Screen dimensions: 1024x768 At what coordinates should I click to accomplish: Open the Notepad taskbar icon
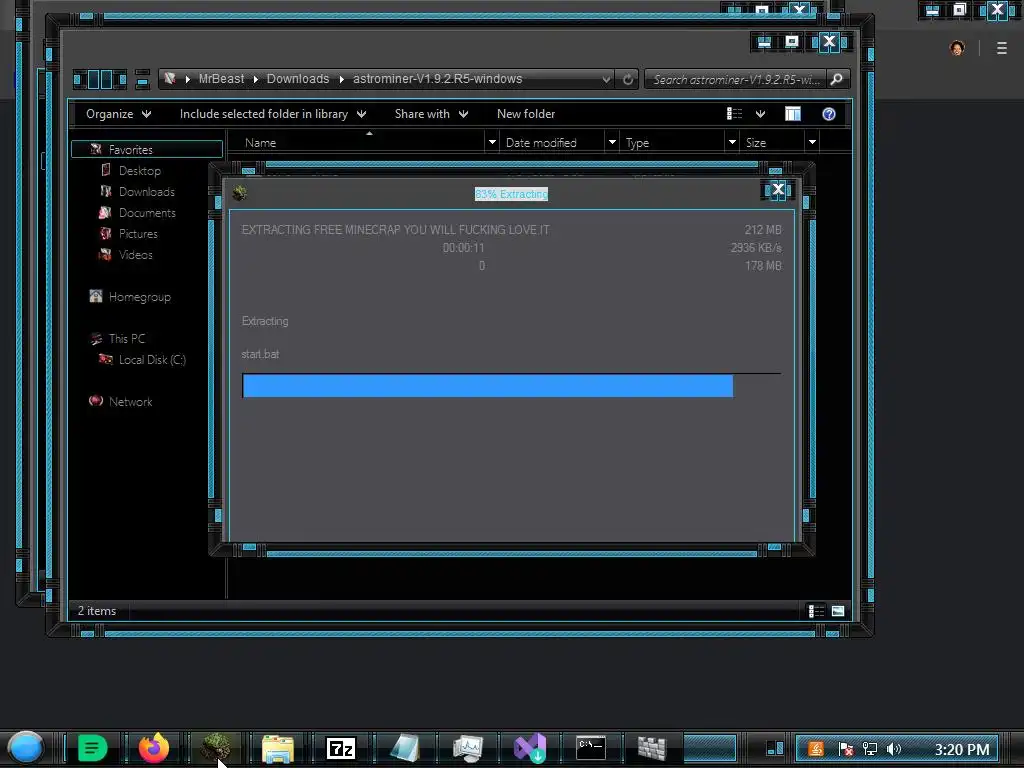coord(404,748)
